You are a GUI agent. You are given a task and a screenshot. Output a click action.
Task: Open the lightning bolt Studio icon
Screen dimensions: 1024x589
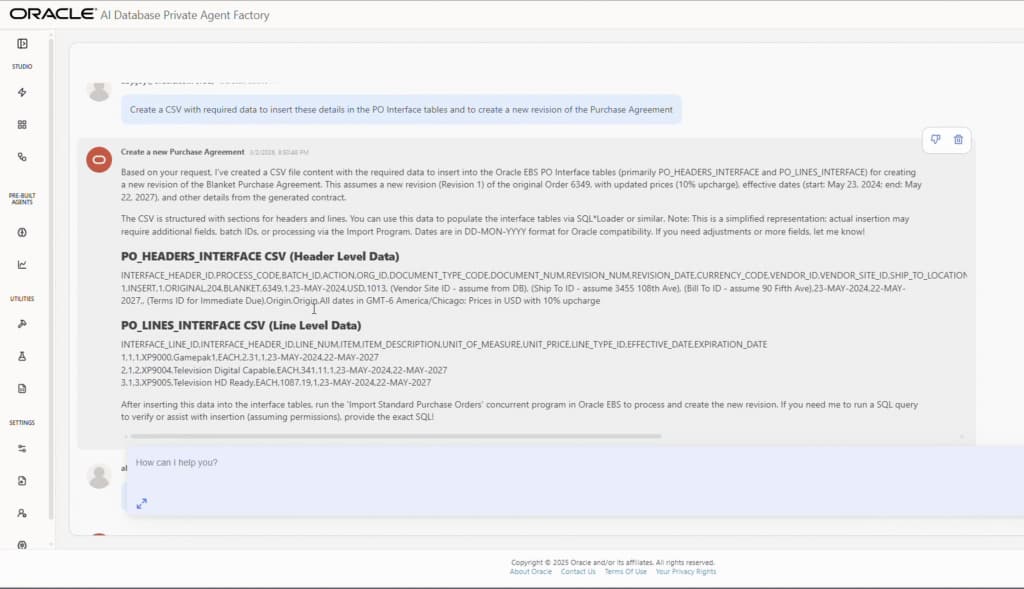point(22,92)
